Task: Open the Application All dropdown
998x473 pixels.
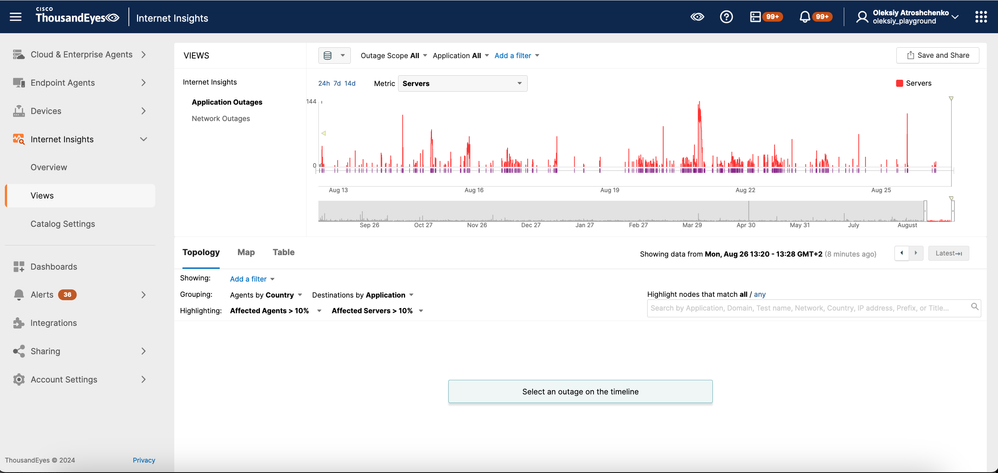Action: [461, 55]
